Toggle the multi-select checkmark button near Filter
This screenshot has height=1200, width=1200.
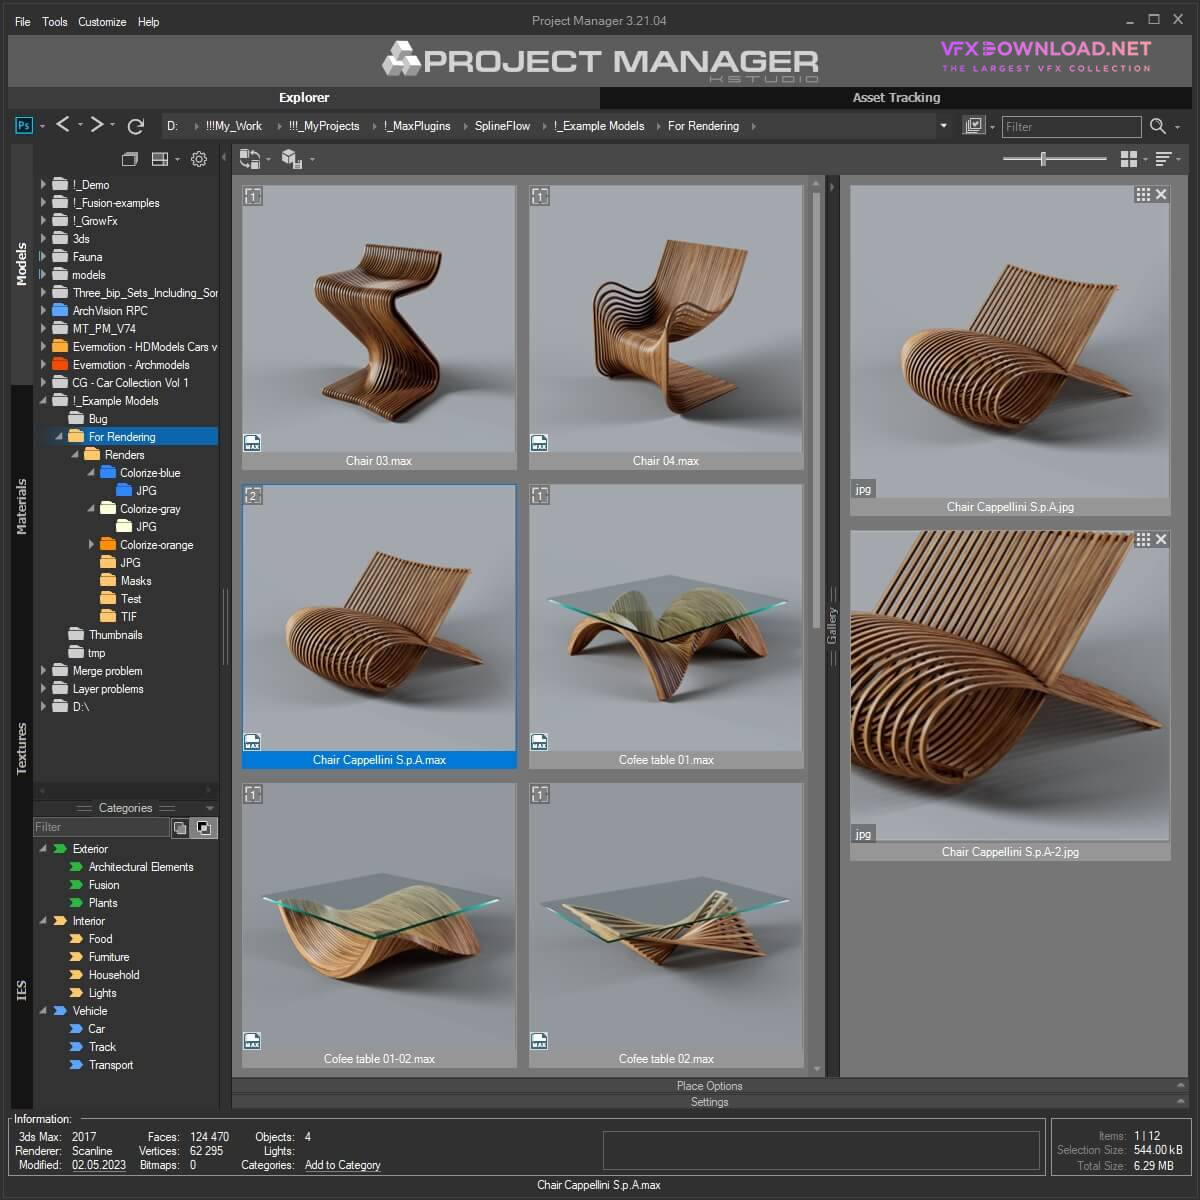coord(973,126)
